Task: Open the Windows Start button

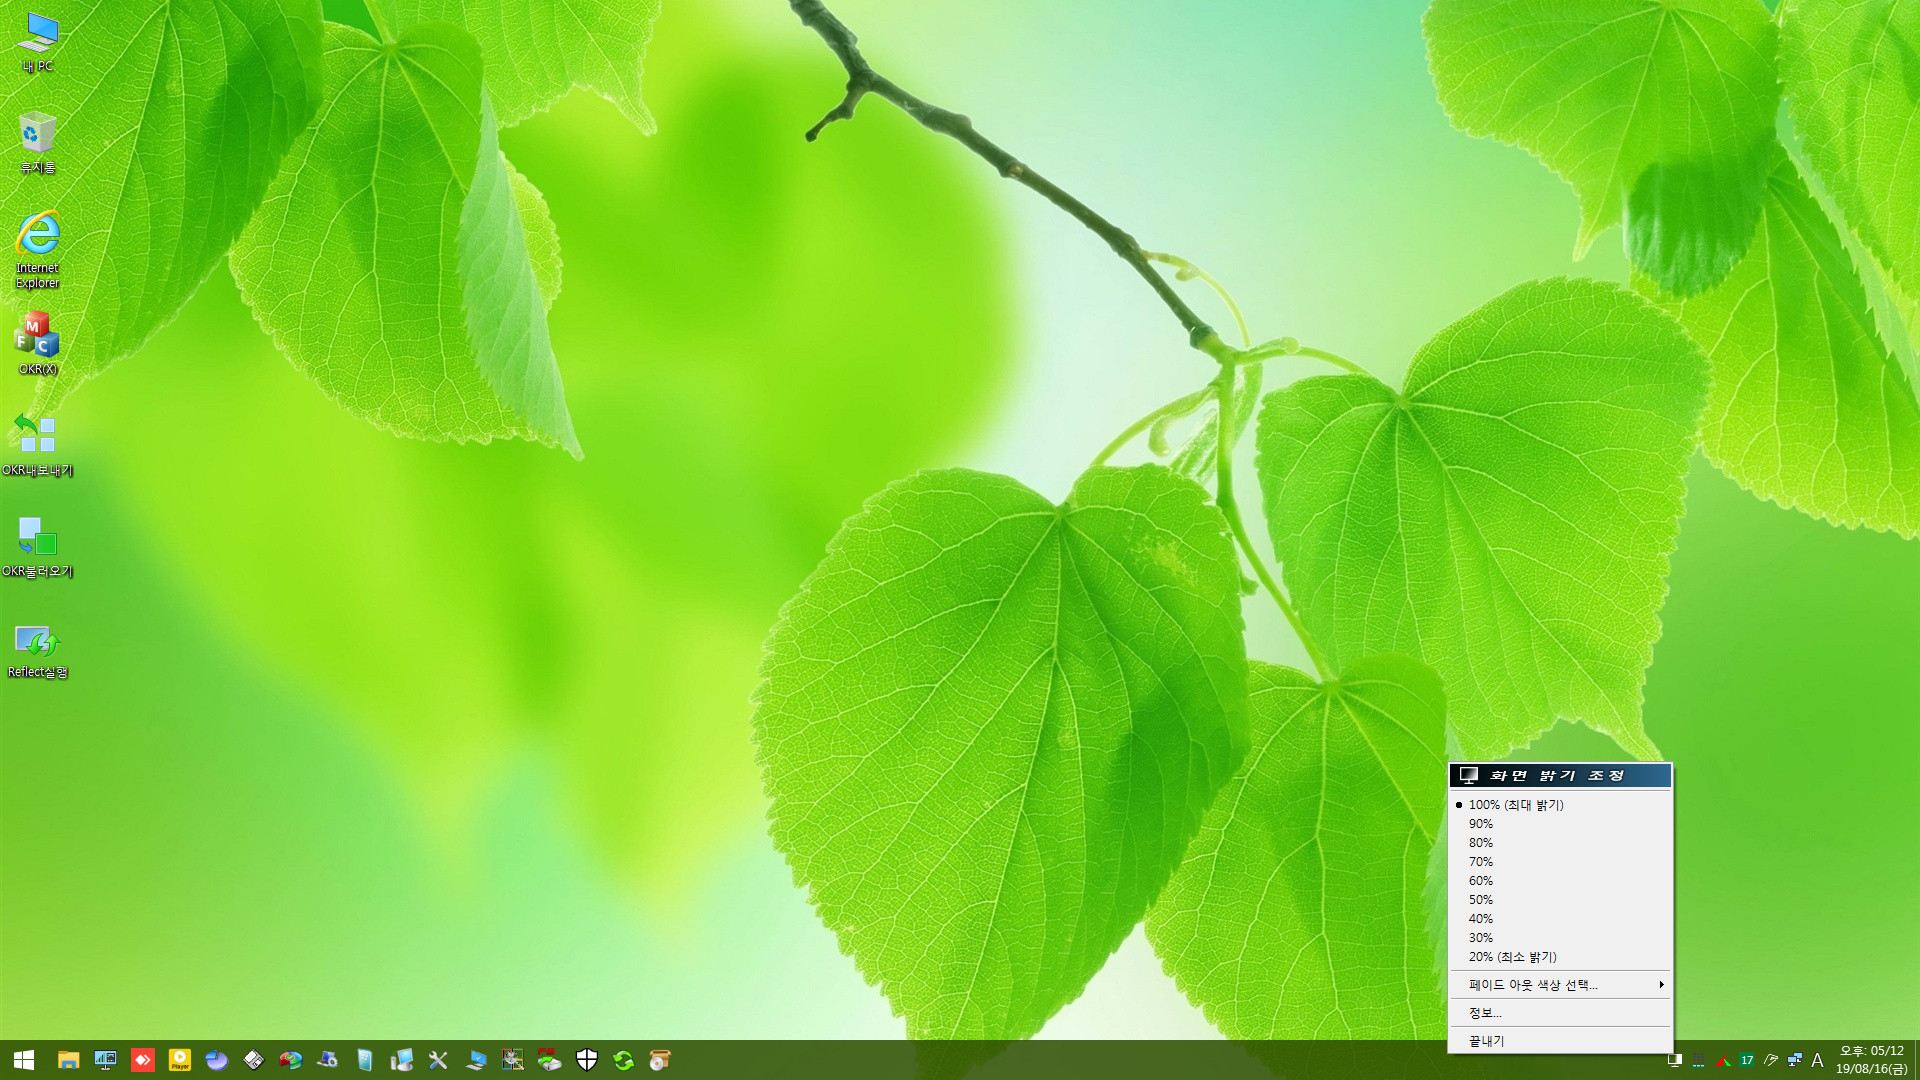Action: 24,1060
